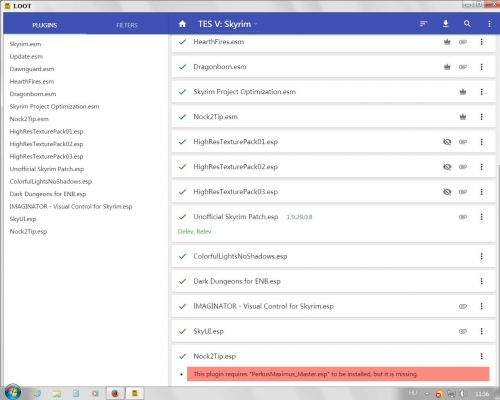Open HearthFires.esm card three-dot menu
The height and width of the screenshot is (400, 500).
click(x=481, y=42)
